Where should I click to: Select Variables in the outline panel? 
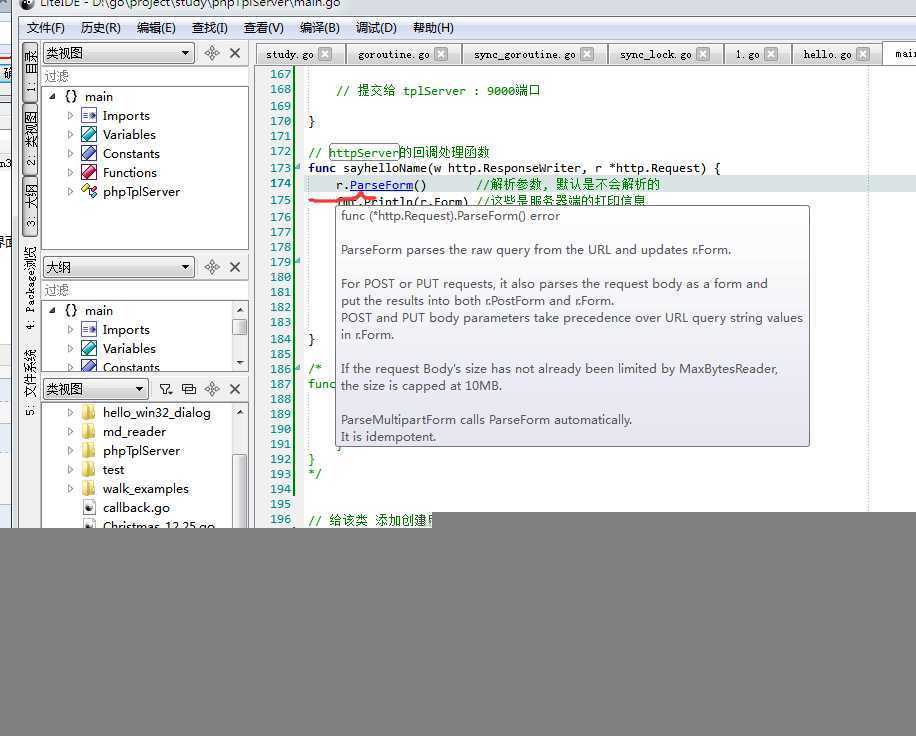(129, 348)
